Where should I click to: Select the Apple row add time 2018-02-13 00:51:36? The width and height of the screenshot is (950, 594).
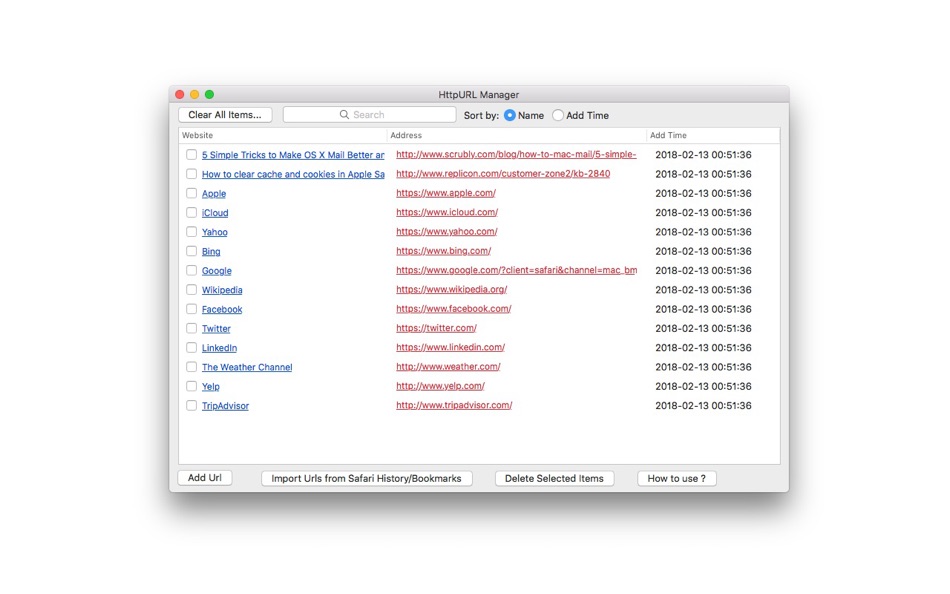703,193
